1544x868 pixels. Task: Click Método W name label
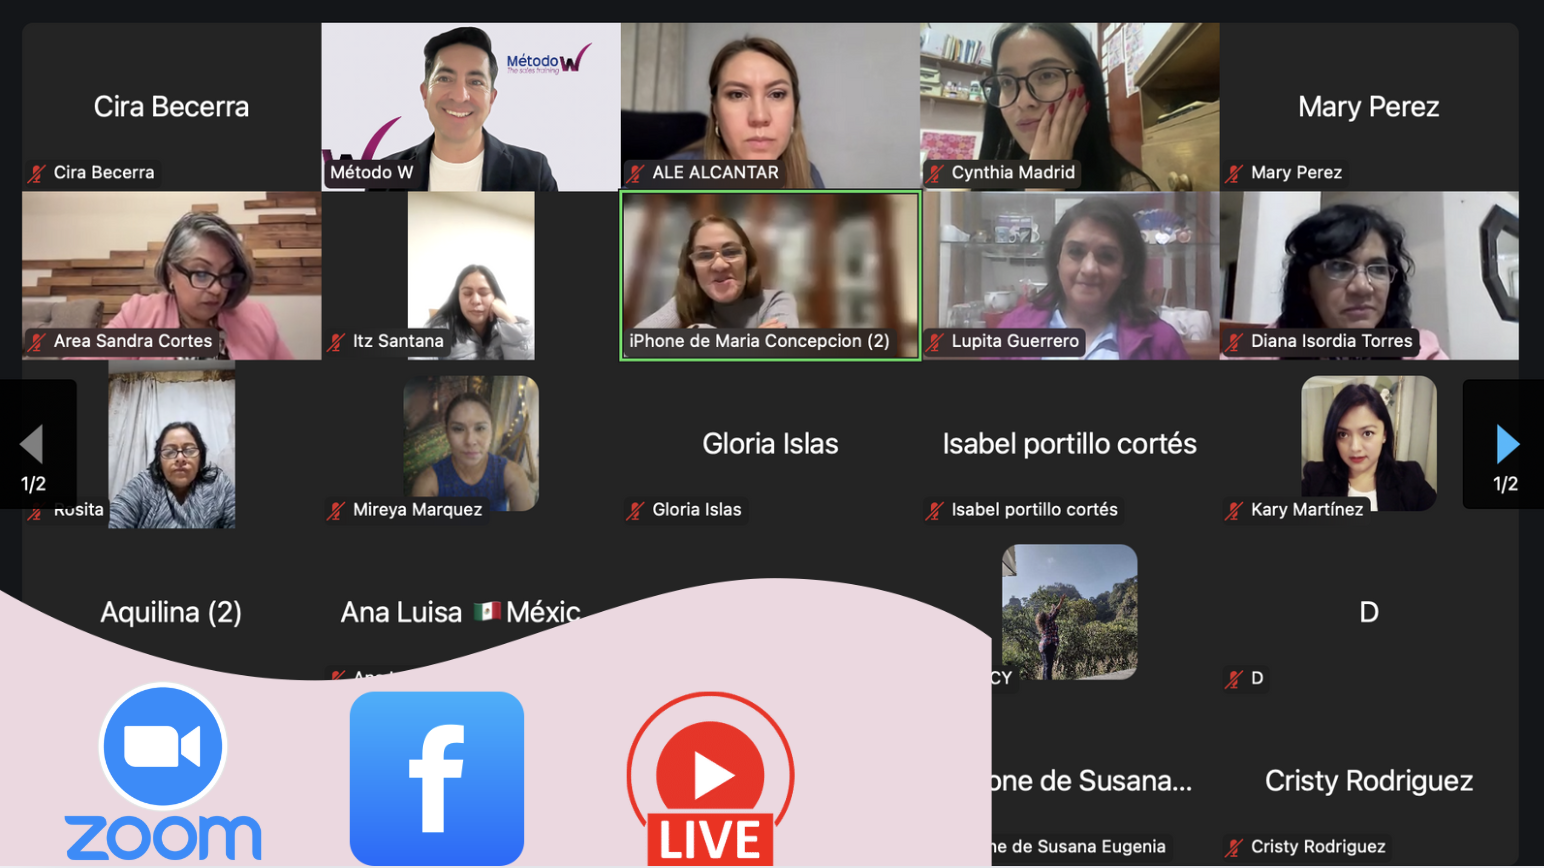pyautogui.click(x=372, y=173)
